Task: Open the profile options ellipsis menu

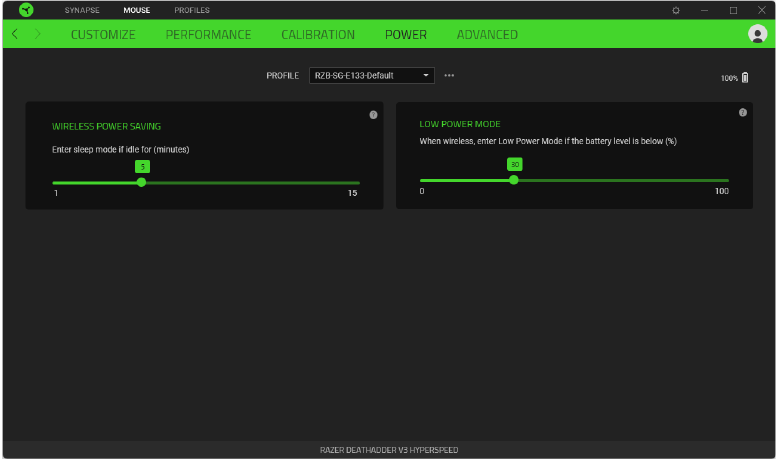Action: point(449,75)
